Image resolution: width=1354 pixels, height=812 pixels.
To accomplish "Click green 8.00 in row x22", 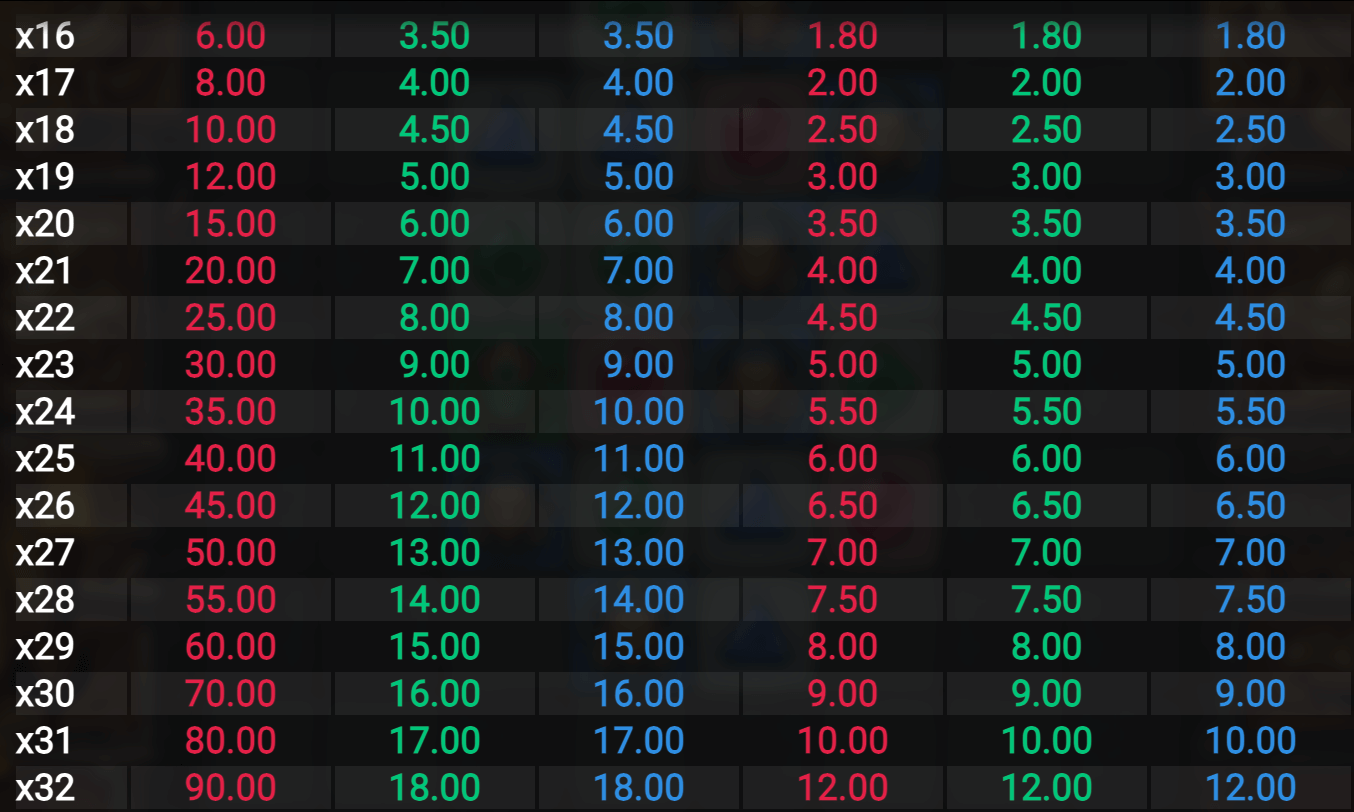I will tap(435, 318).
